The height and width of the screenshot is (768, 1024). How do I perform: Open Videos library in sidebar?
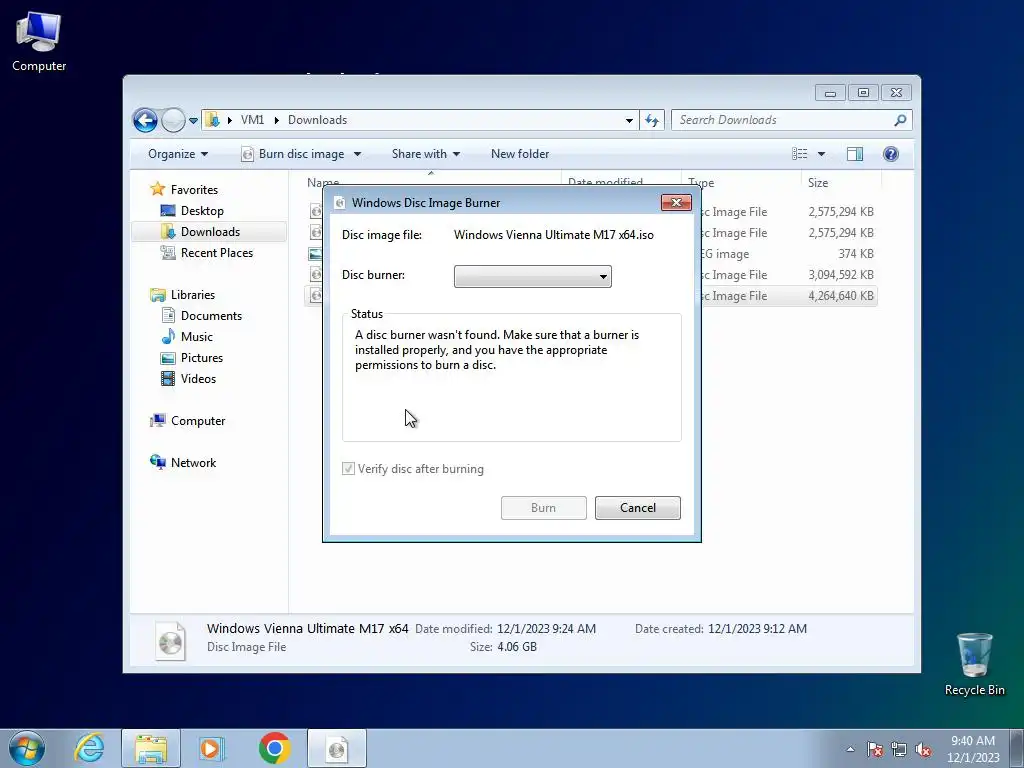[198, 379]
